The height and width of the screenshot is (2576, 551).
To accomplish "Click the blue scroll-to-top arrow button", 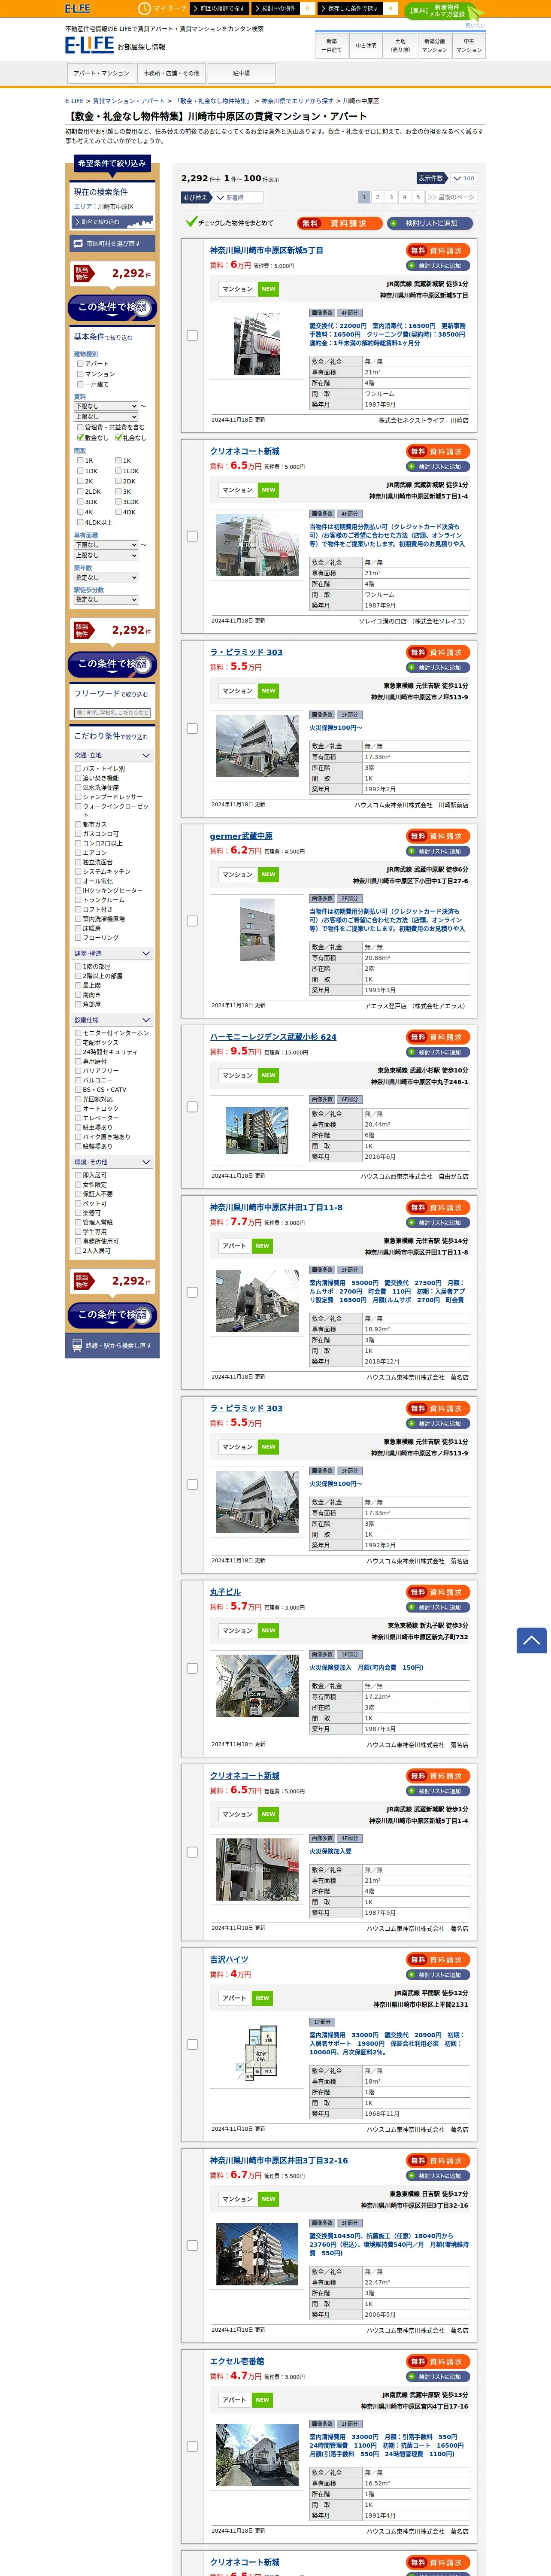I will pyautogui.click(x=532, y=1640).
